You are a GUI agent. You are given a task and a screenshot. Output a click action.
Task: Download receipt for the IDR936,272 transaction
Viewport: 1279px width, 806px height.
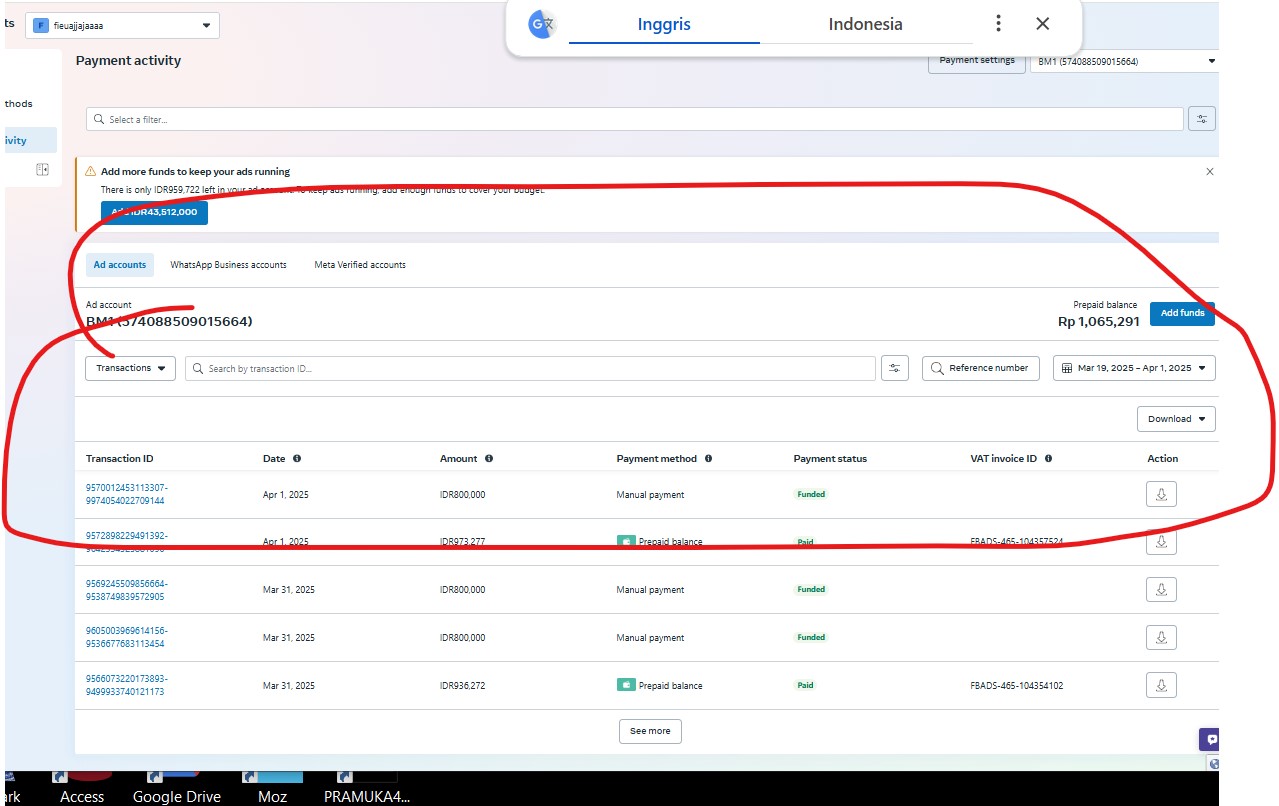1161,685
